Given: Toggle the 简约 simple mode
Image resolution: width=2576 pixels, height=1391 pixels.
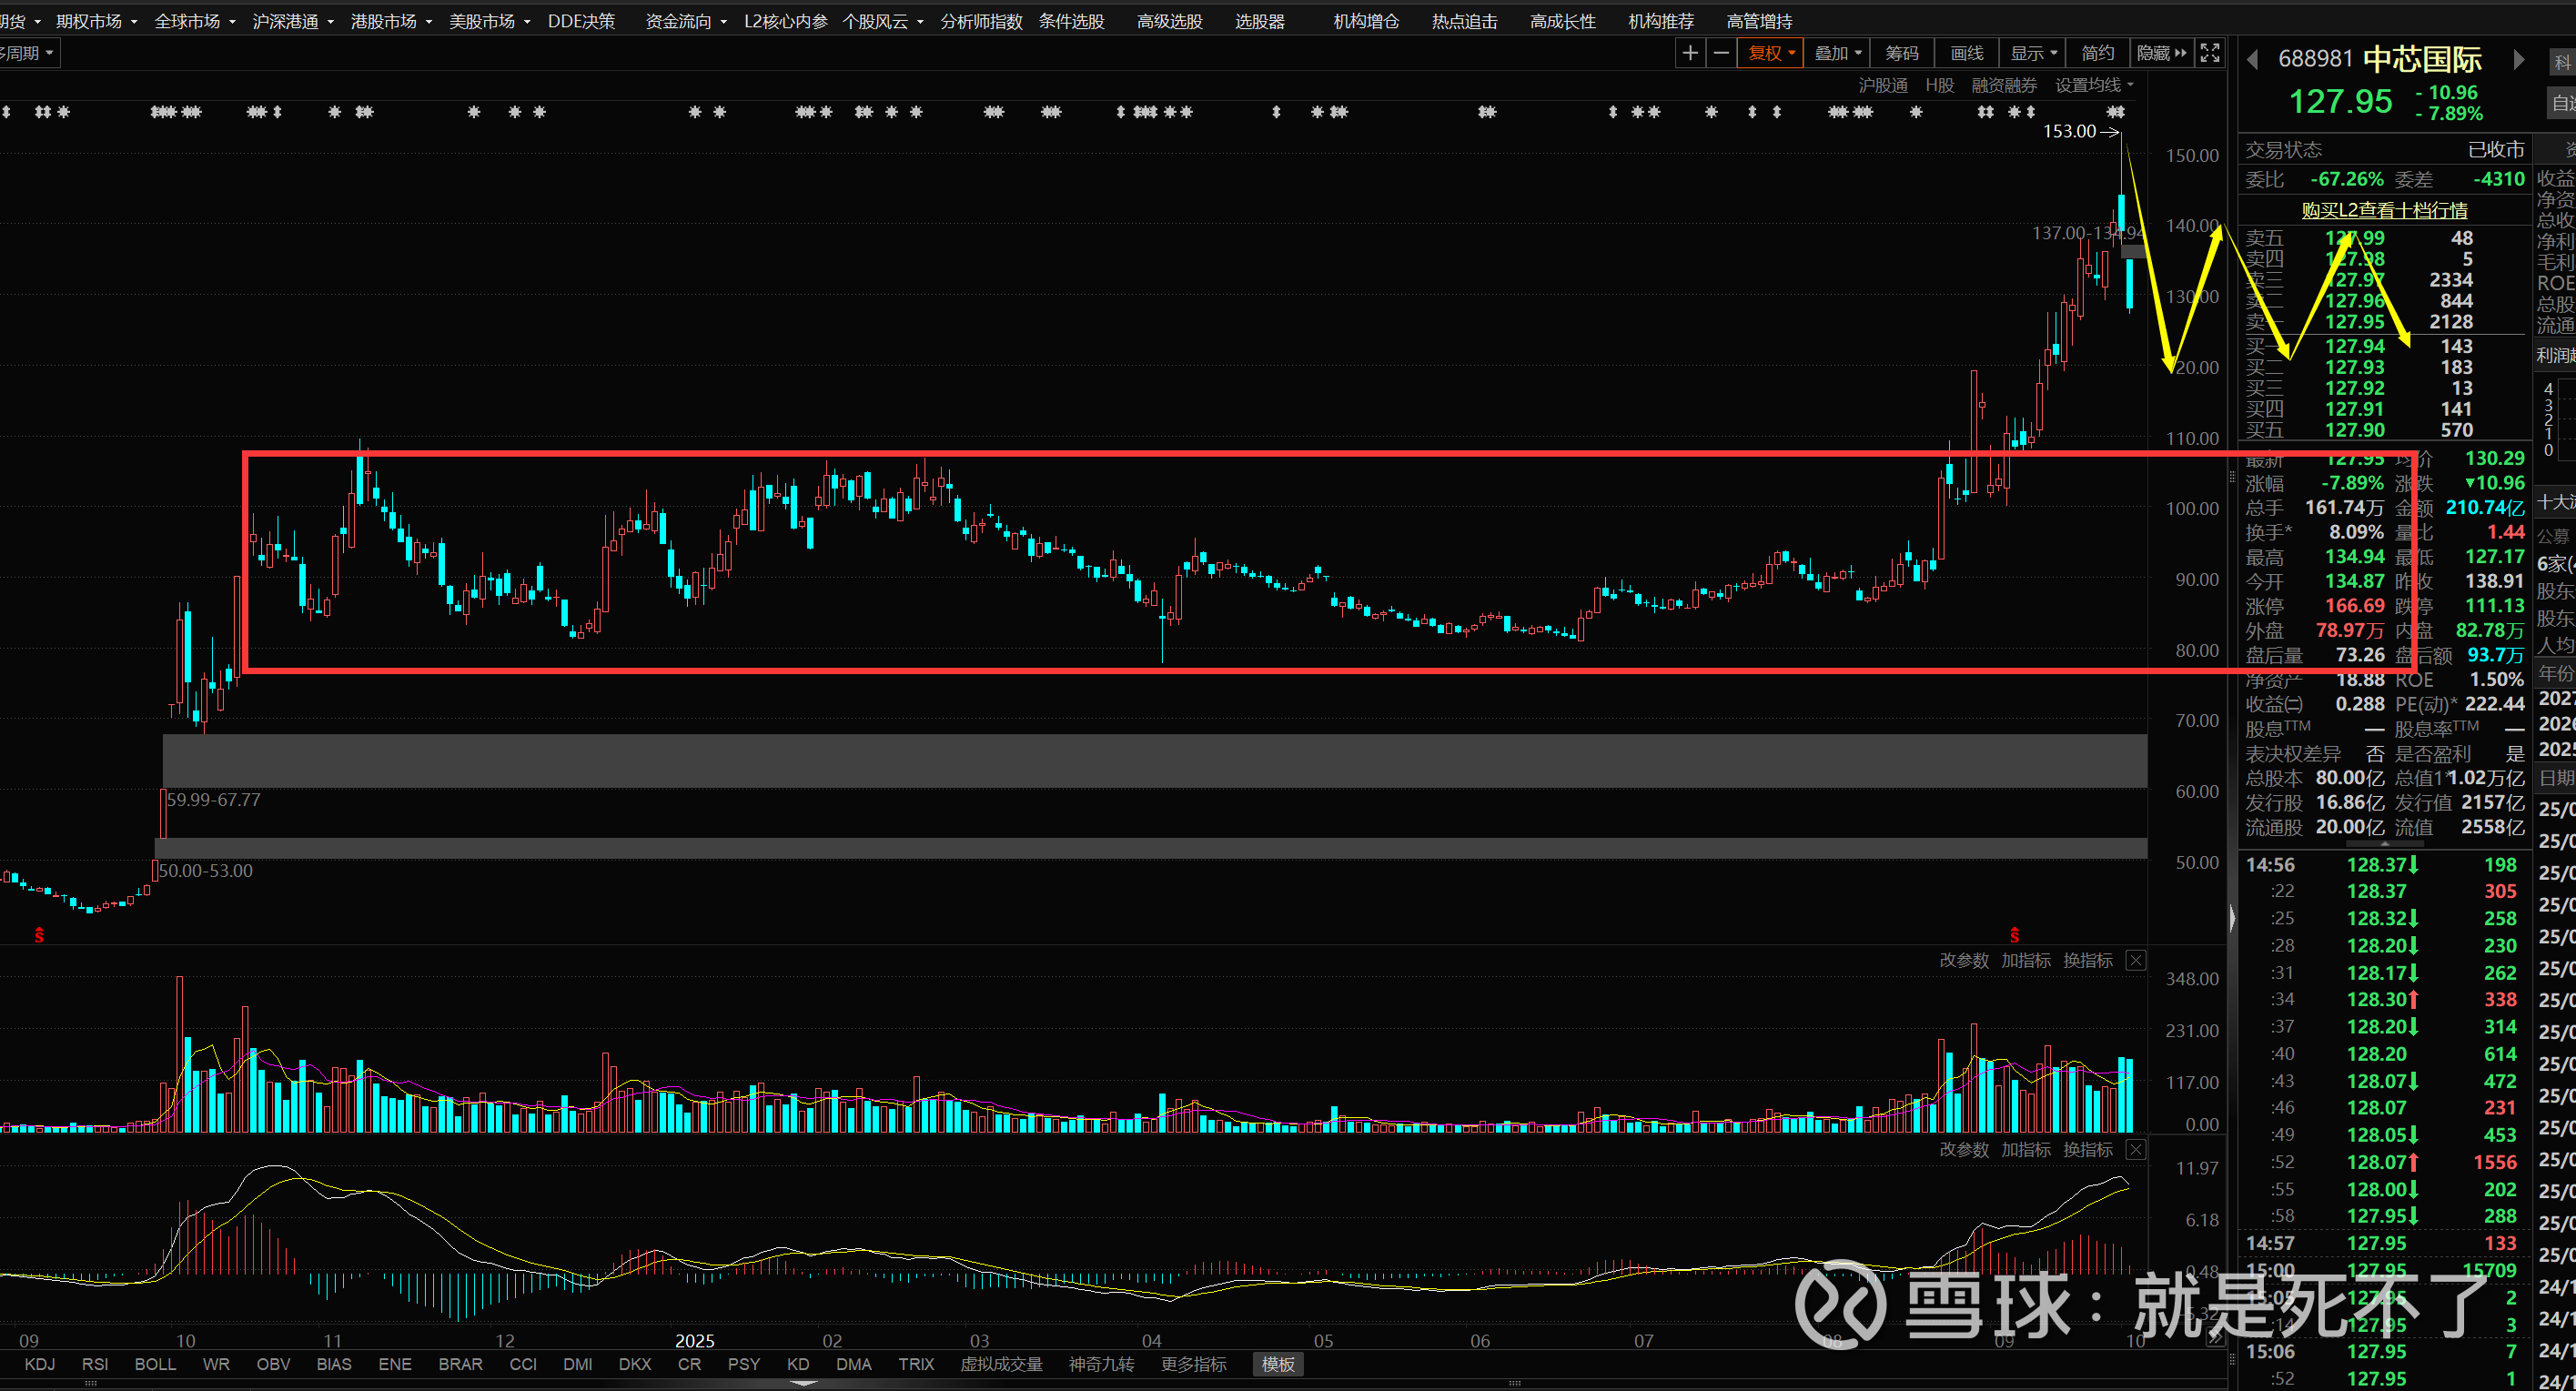Looking at the screenshot, I should 2097,53.
